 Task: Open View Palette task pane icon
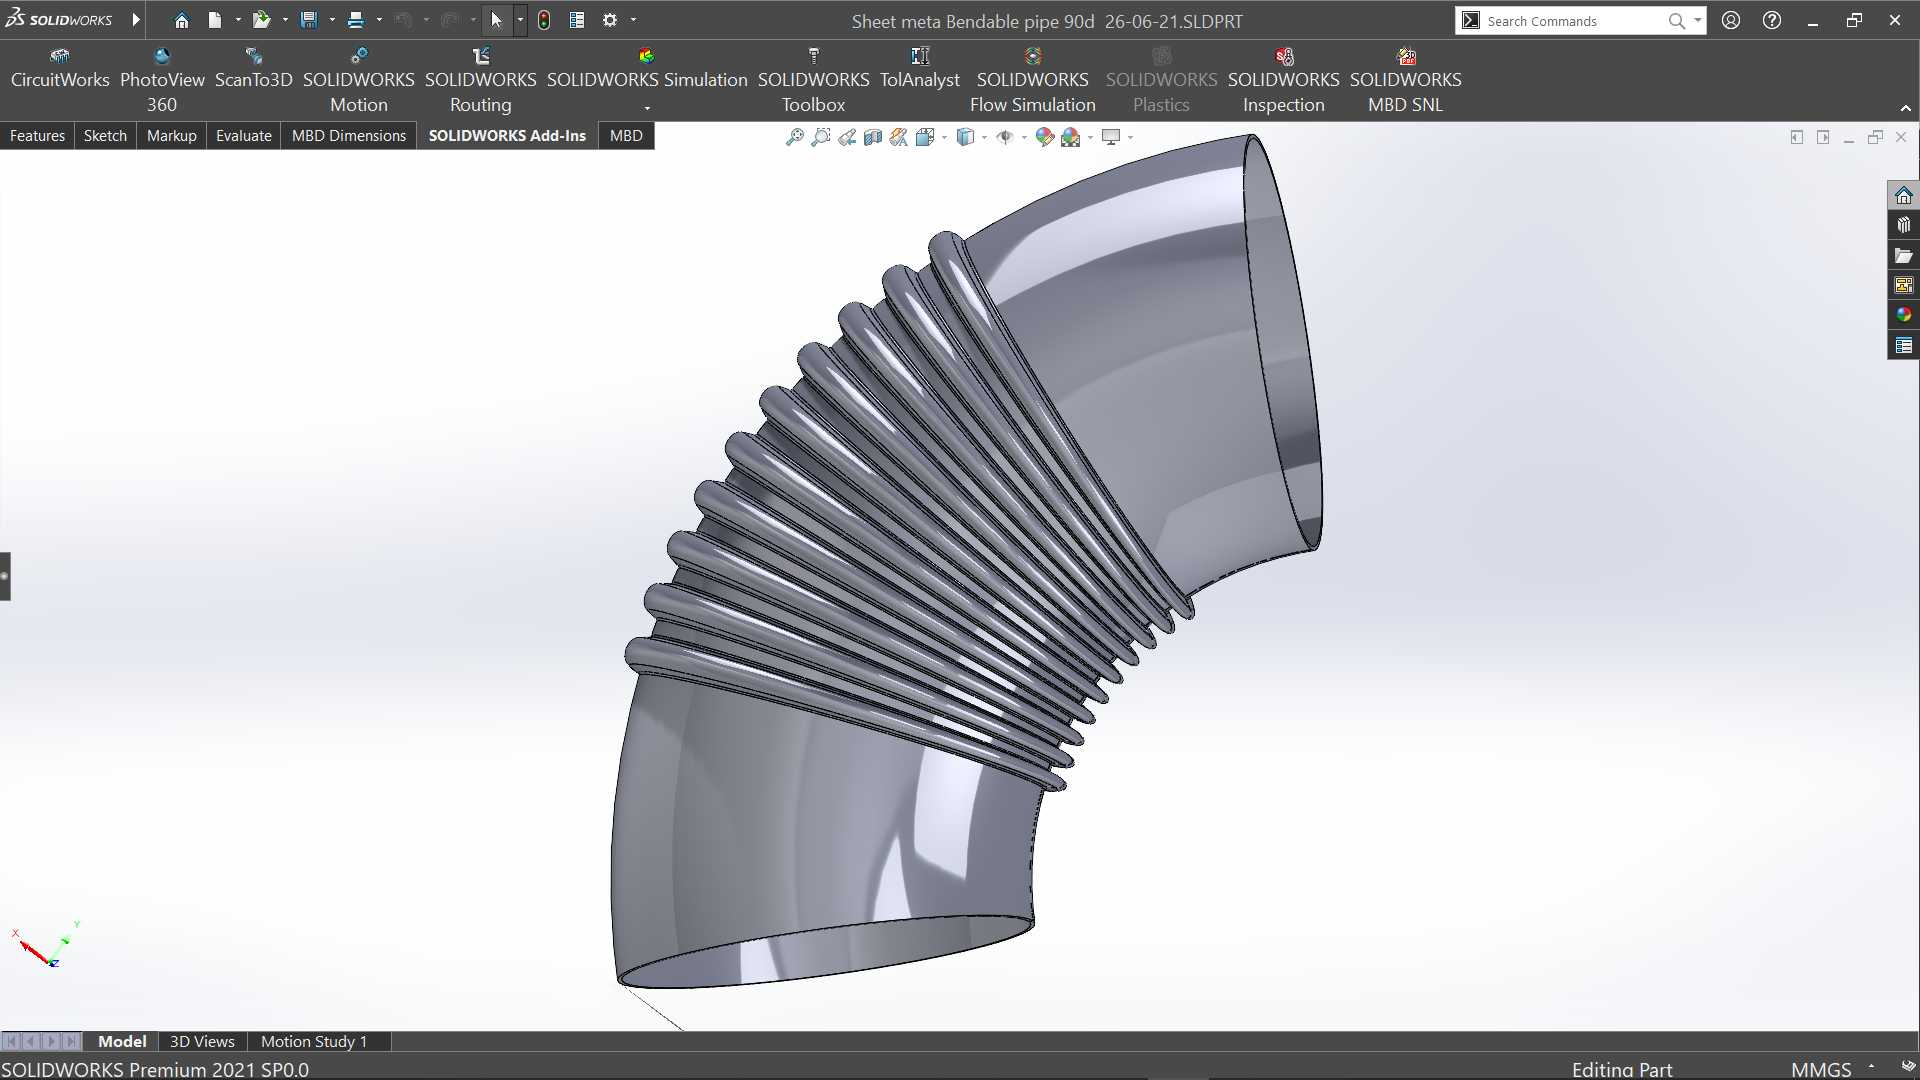tap(1903, 285)
